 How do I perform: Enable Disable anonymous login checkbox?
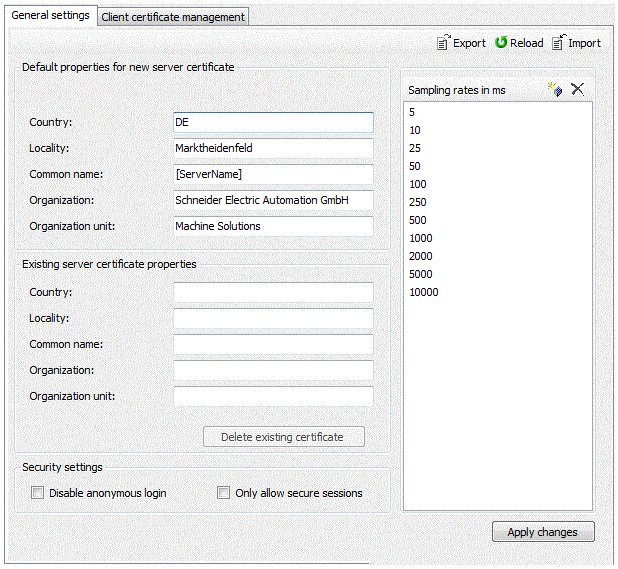[x=38, y=493]
